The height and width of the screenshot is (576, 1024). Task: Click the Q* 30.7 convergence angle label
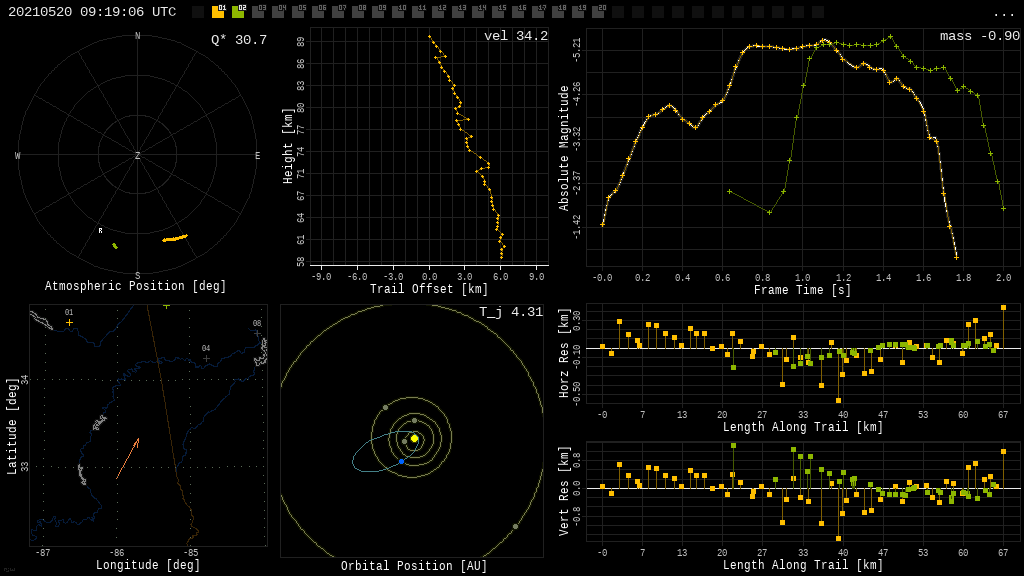(x=238, y=40)
